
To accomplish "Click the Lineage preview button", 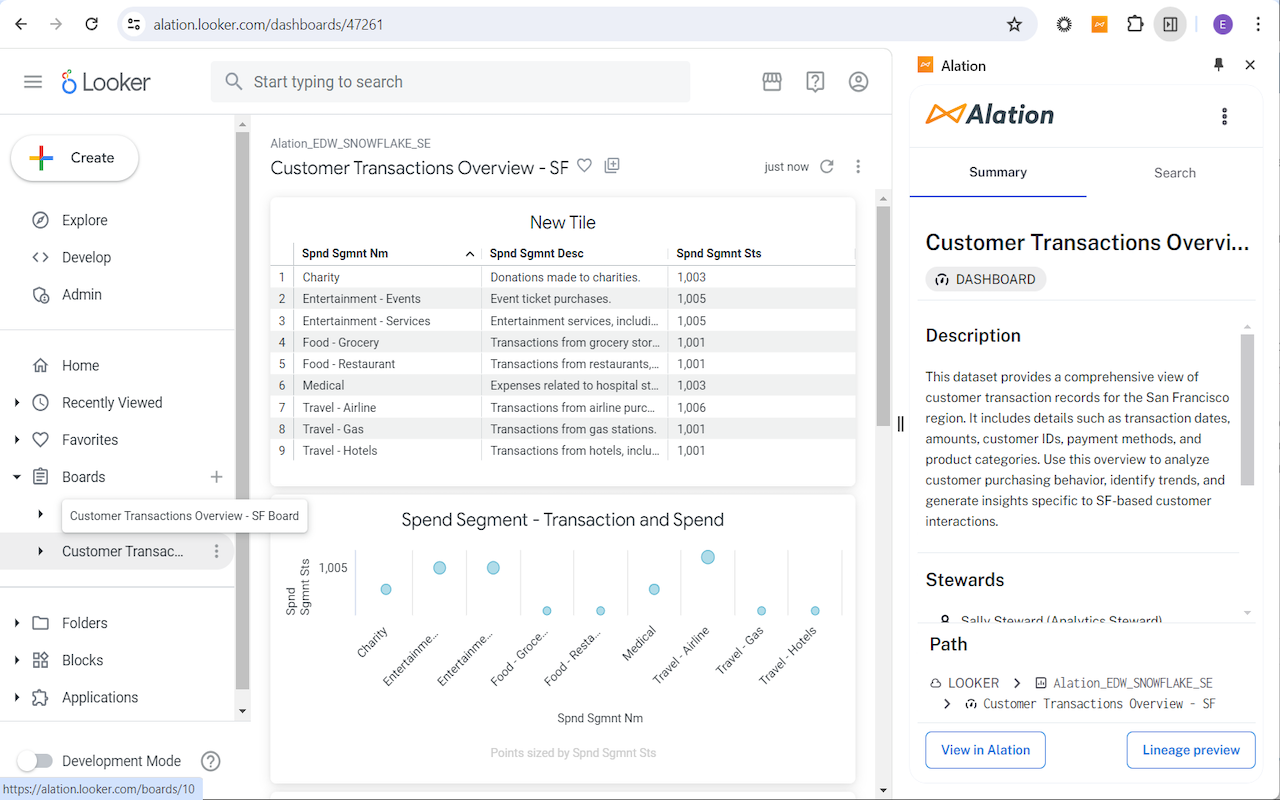I will point(1190,750).
